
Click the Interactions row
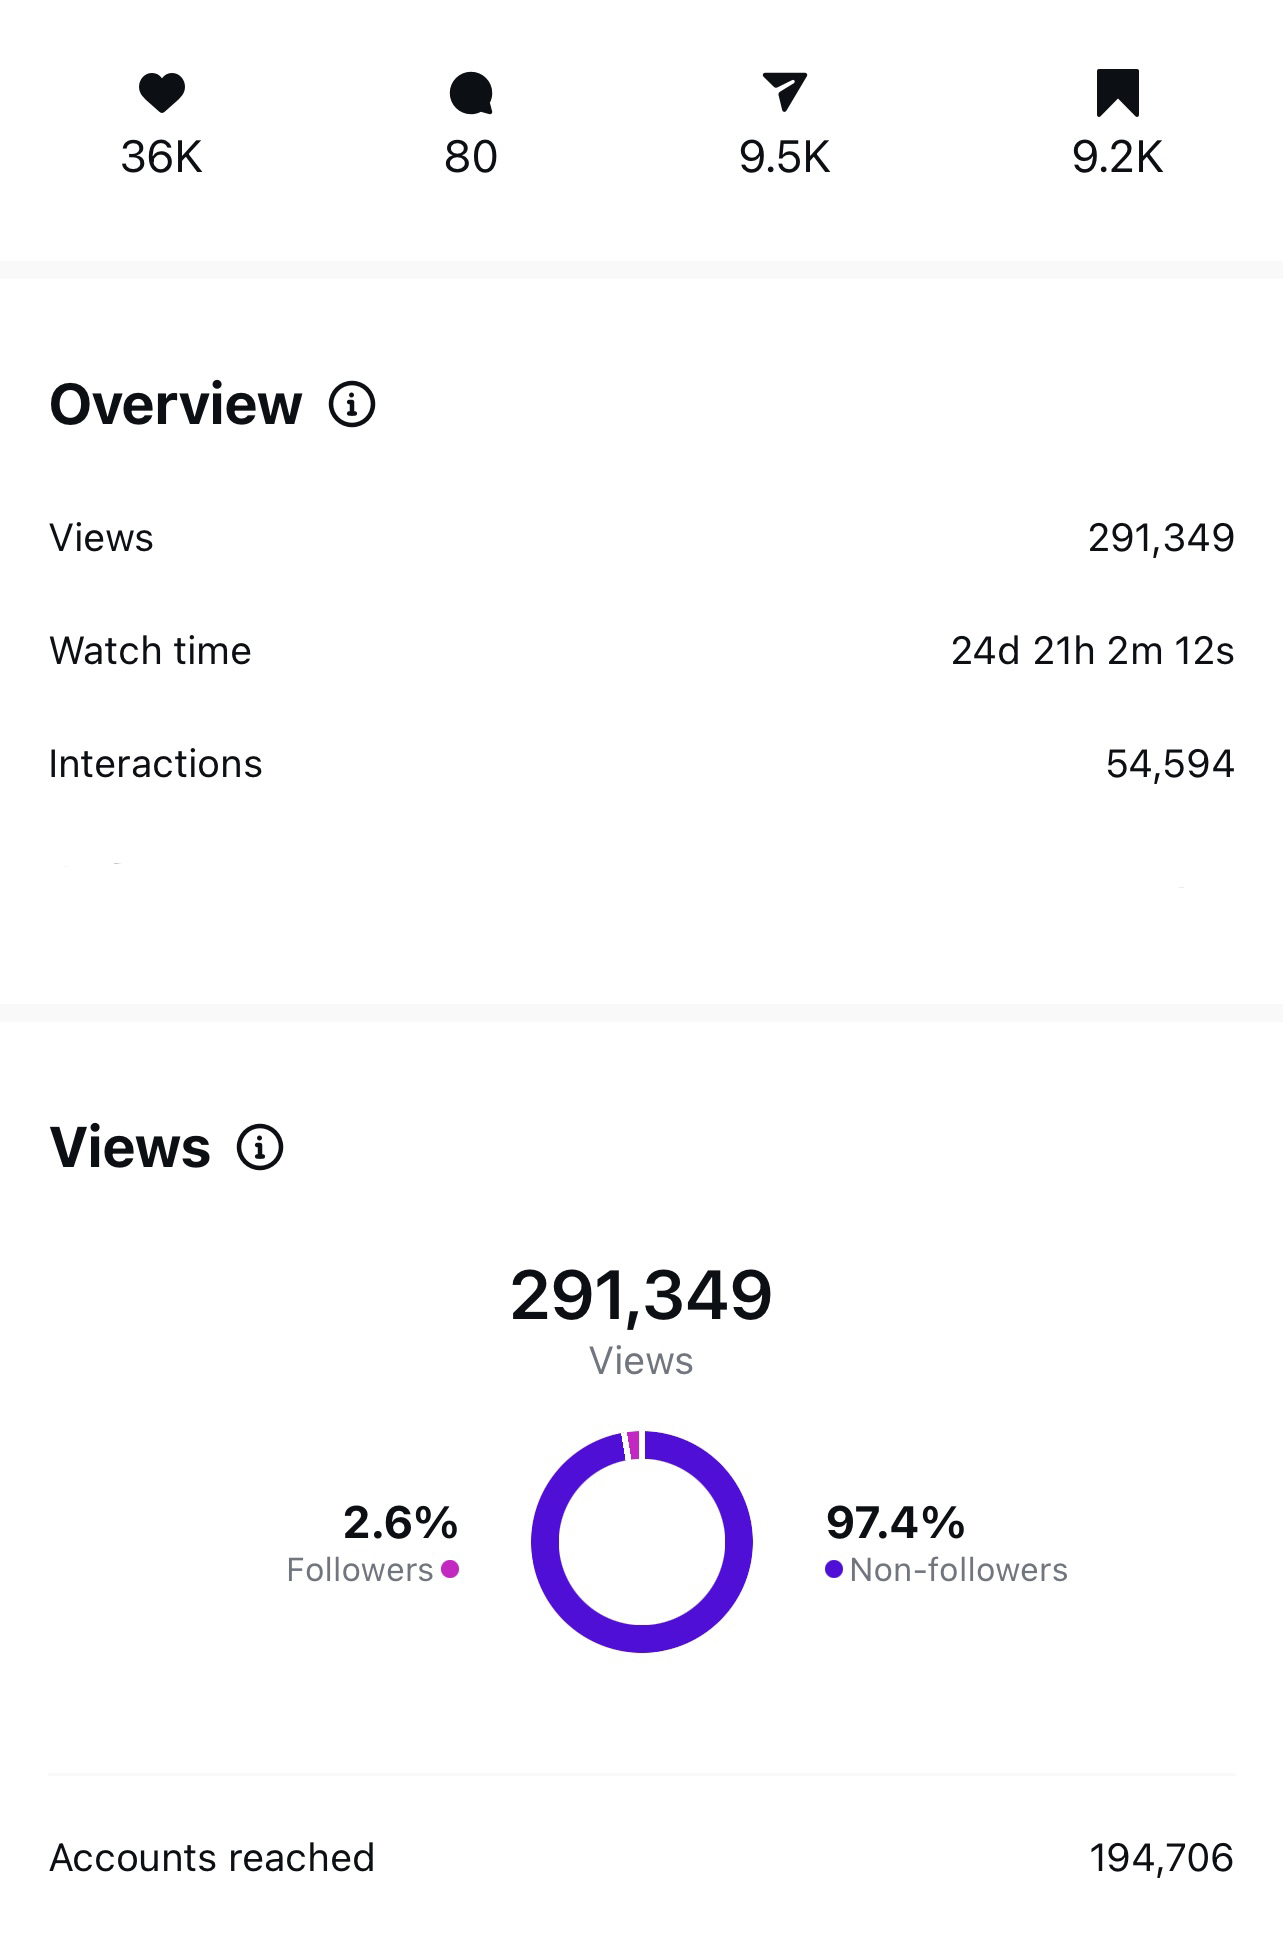(641, 764)
